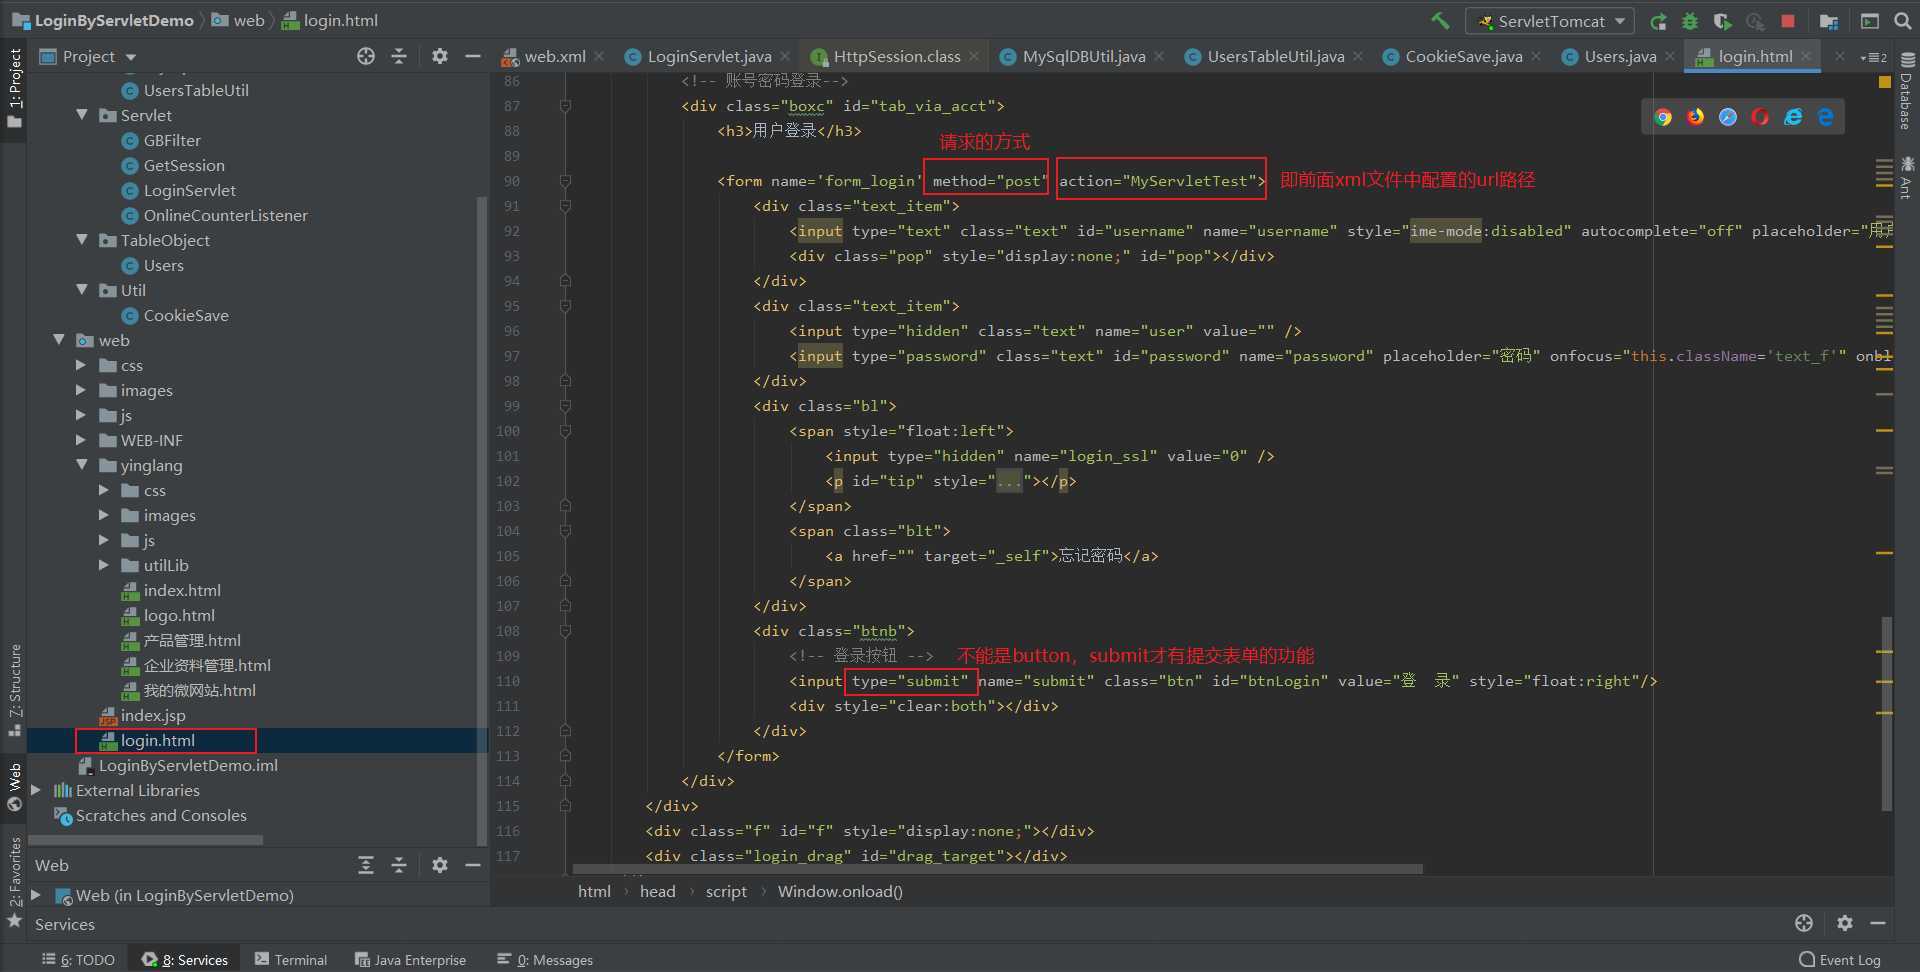Toggle the Database tool window
This screenshot has height=972, width=1920.
tap(1907, 92)
